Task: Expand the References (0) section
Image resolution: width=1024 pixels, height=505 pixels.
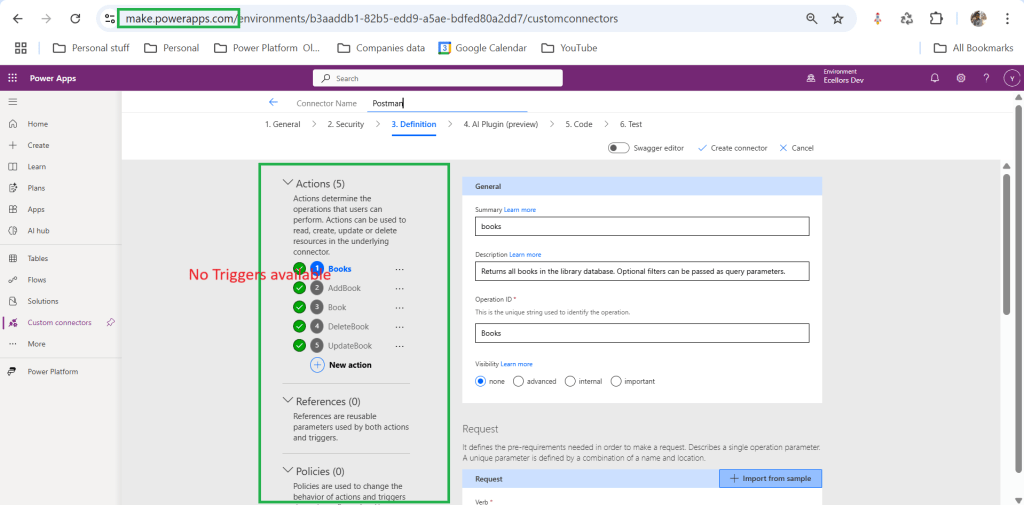Action: [x=288, y=401]
